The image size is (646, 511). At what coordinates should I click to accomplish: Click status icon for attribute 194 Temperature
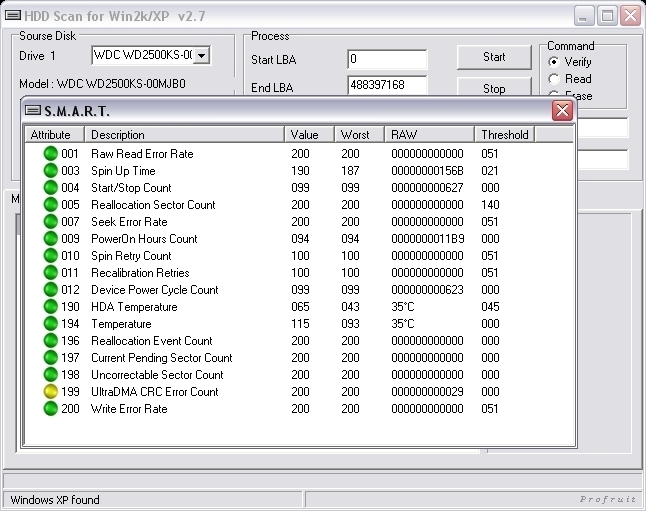click(x=51, y=323)
